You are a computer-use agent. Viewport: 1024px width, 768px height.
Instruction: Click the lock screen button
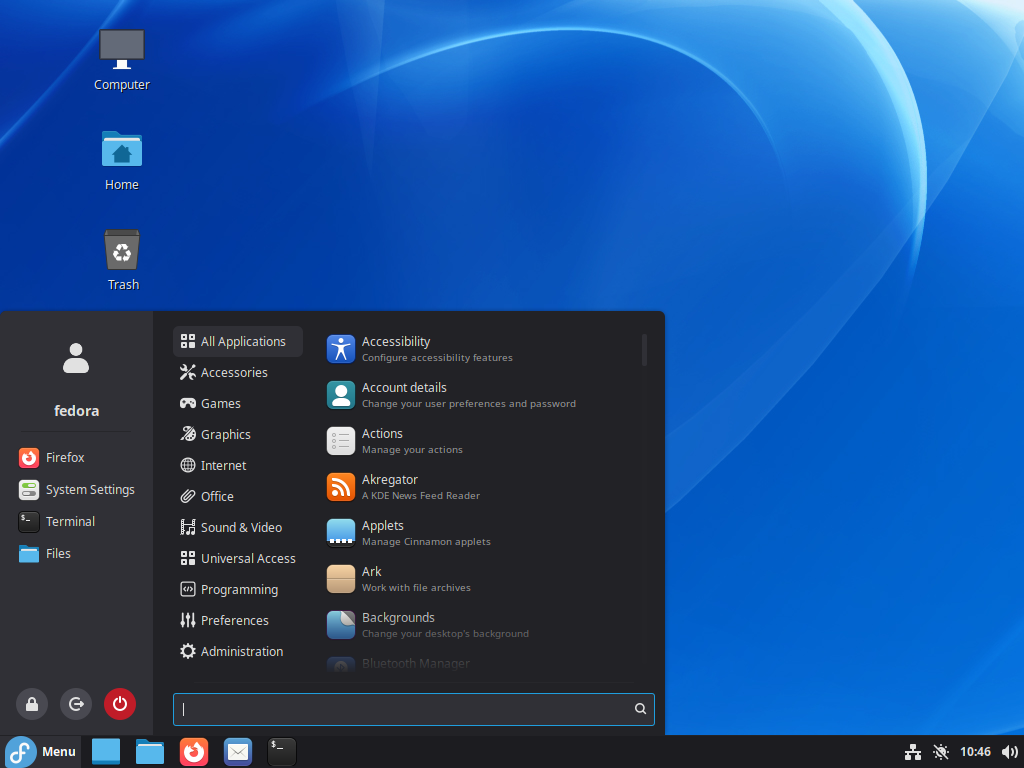coord(32,704)
